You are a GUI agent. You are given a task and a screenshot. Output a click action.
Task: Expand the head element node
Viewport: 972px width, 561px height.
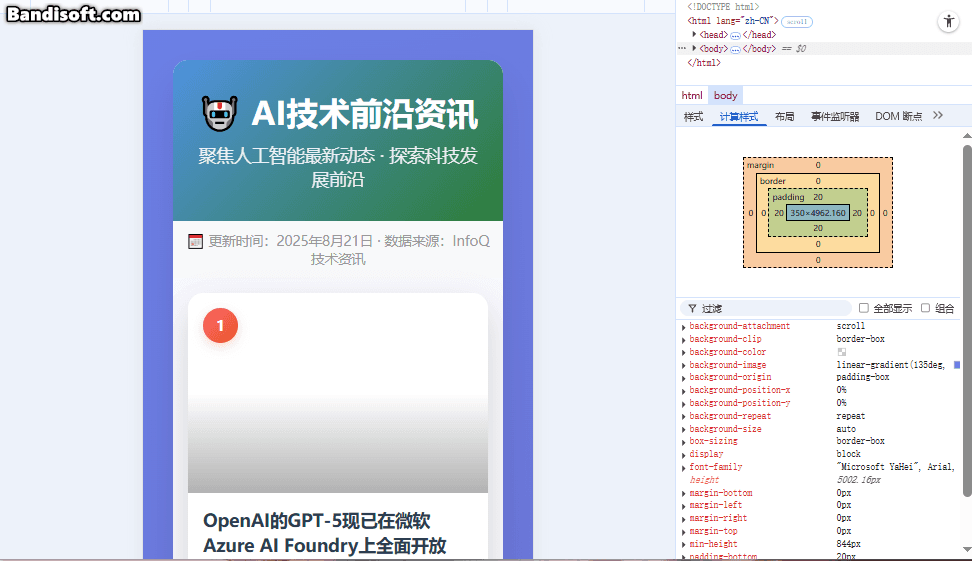point(694,35)
